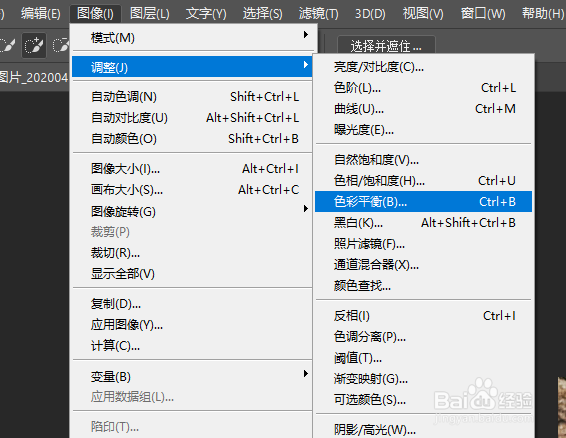Select the subtract-from-selection brush icon

pyautogui.click(x=61, y=45)
